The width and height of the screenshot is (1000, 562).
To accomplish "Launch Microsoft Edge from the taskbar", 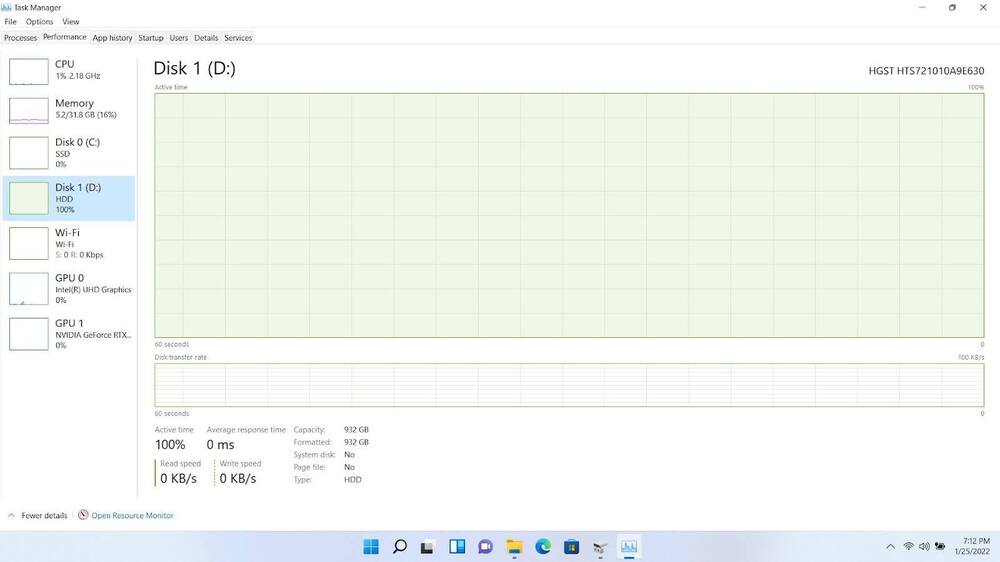I will pyautogui.click(x=543, y=547).
